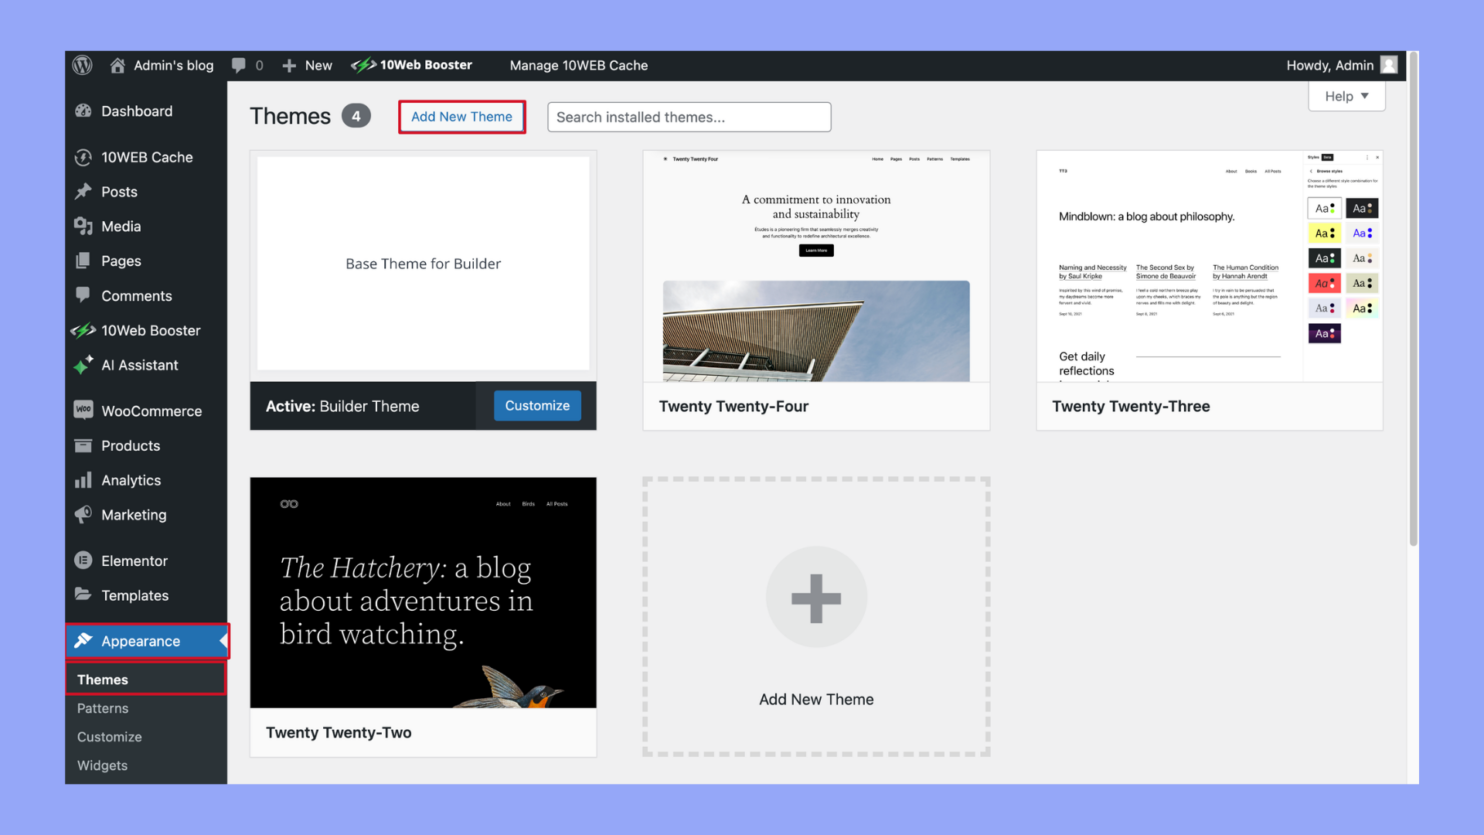1484x835 pixels.
Task: Click the Marketing megaphone icon
Action: click(84, 515)
